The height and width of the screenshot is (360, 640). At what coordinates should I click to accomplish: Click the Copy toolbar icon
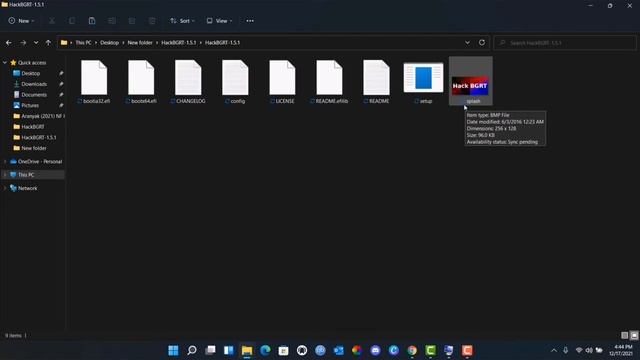[x=72, y=21]
